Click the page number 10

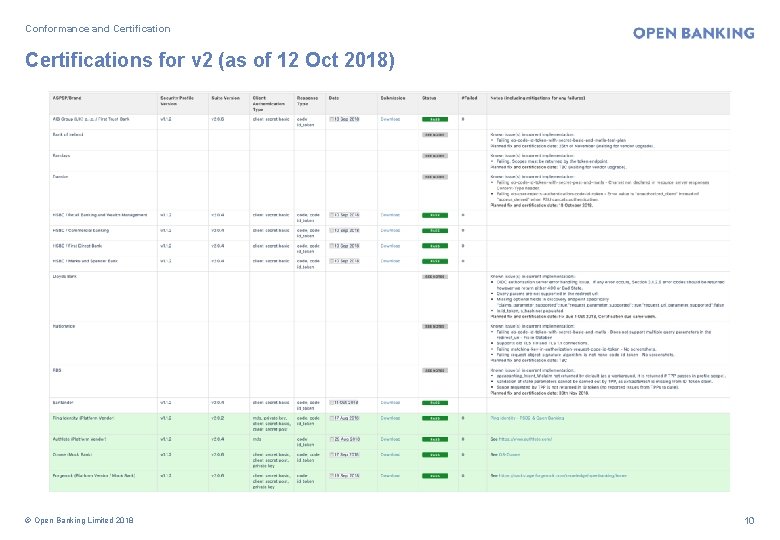749,521
